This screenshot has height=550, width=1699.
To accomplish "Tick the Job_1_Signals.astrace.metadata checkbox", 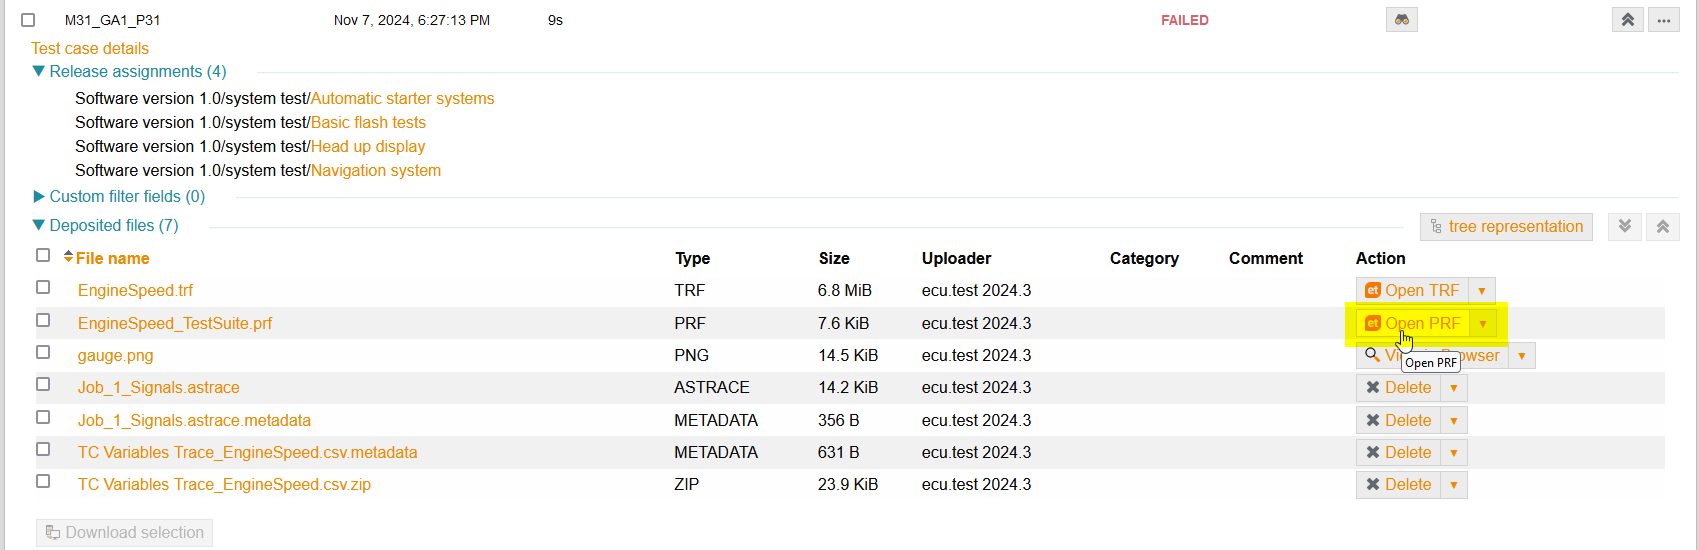I will tap(43, 417).
